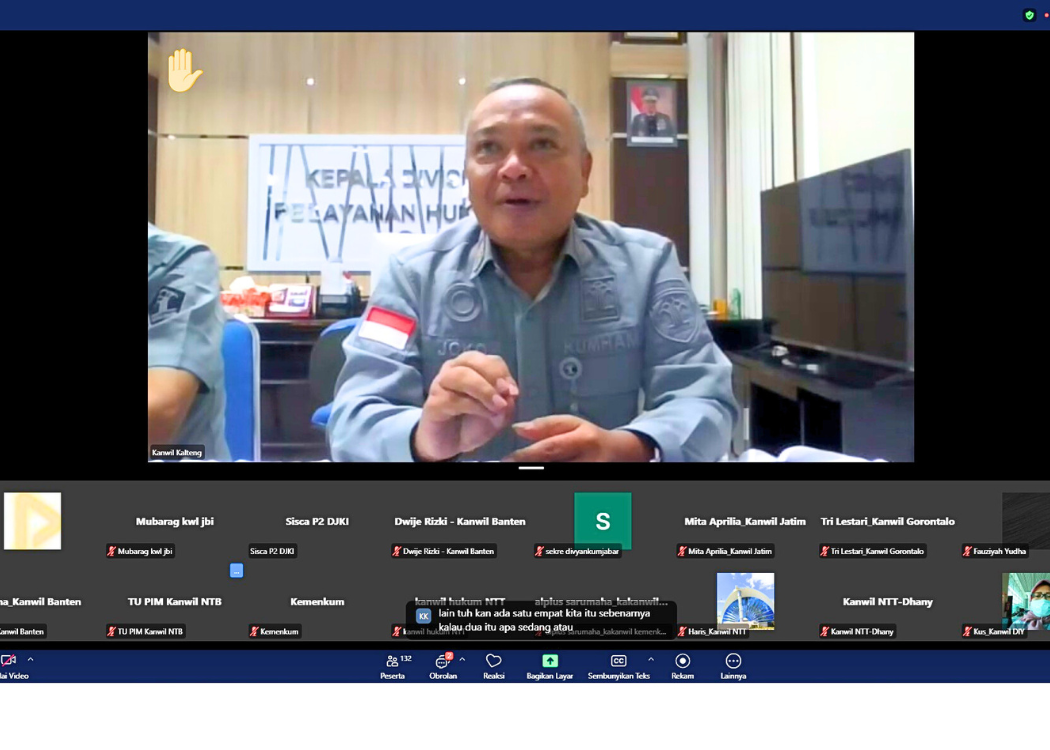Select Haris_Kanwil NTT video thumbnail

pos(745,600)
